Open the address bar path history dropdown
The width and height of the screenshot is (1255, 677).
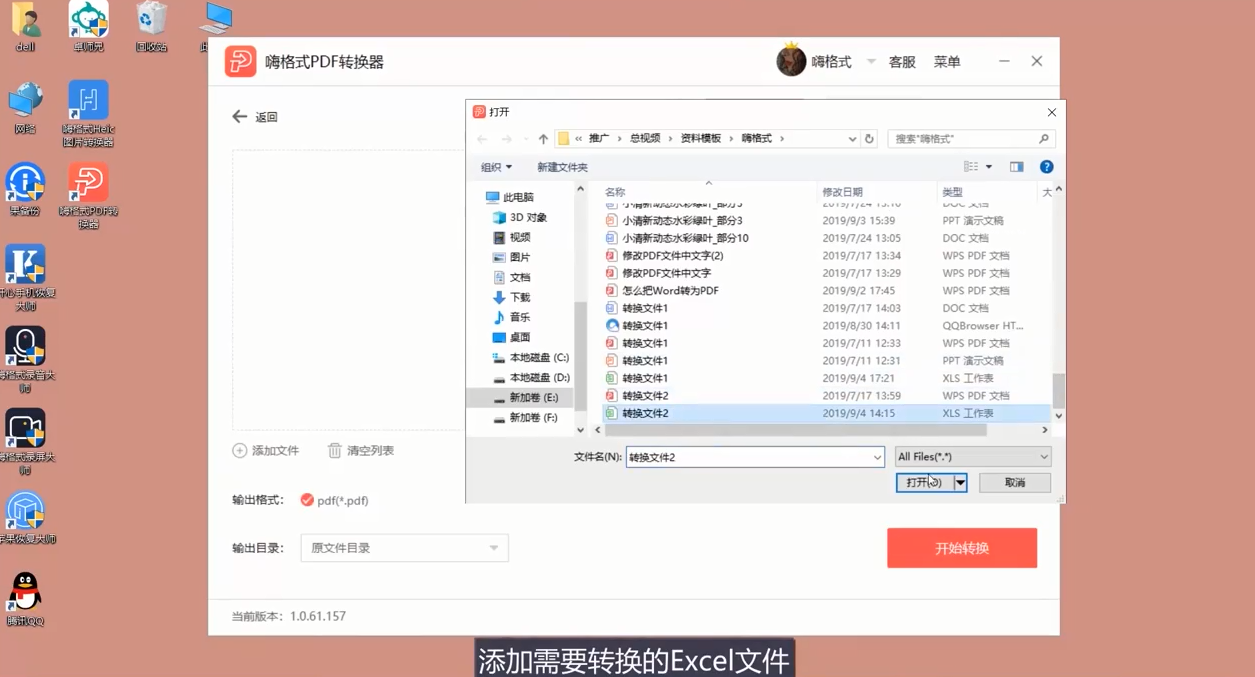tap(852, 139)
